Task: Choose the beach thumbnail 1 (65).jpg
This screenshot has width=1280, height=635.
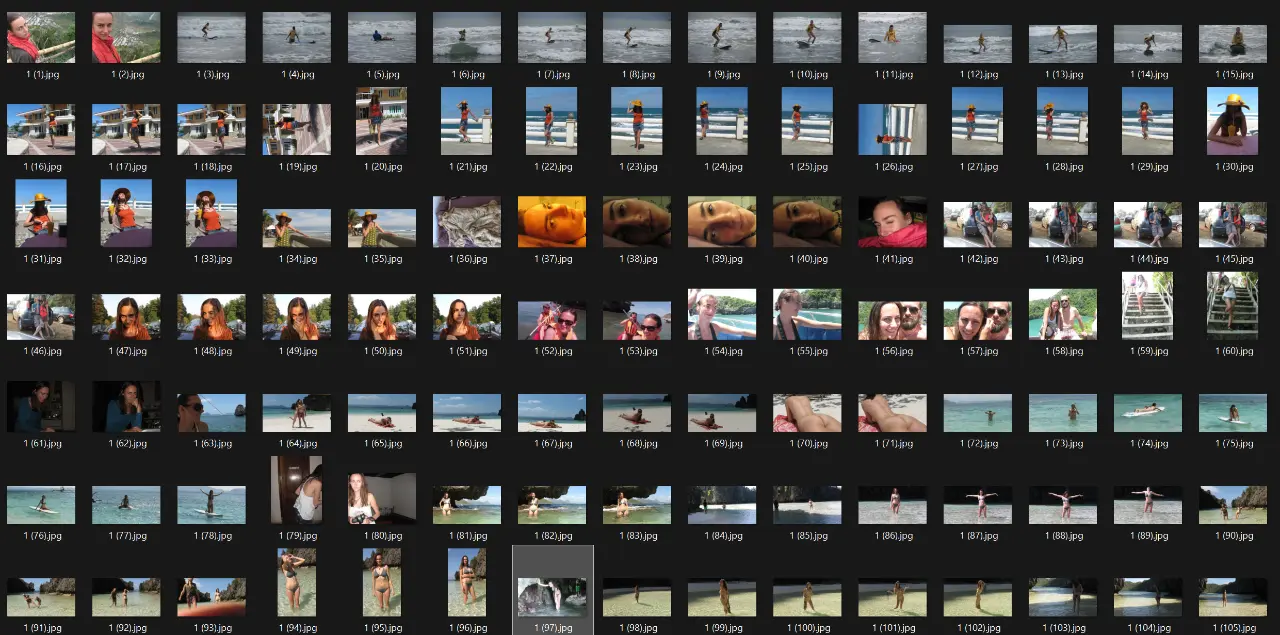Action: coord(381,413)
